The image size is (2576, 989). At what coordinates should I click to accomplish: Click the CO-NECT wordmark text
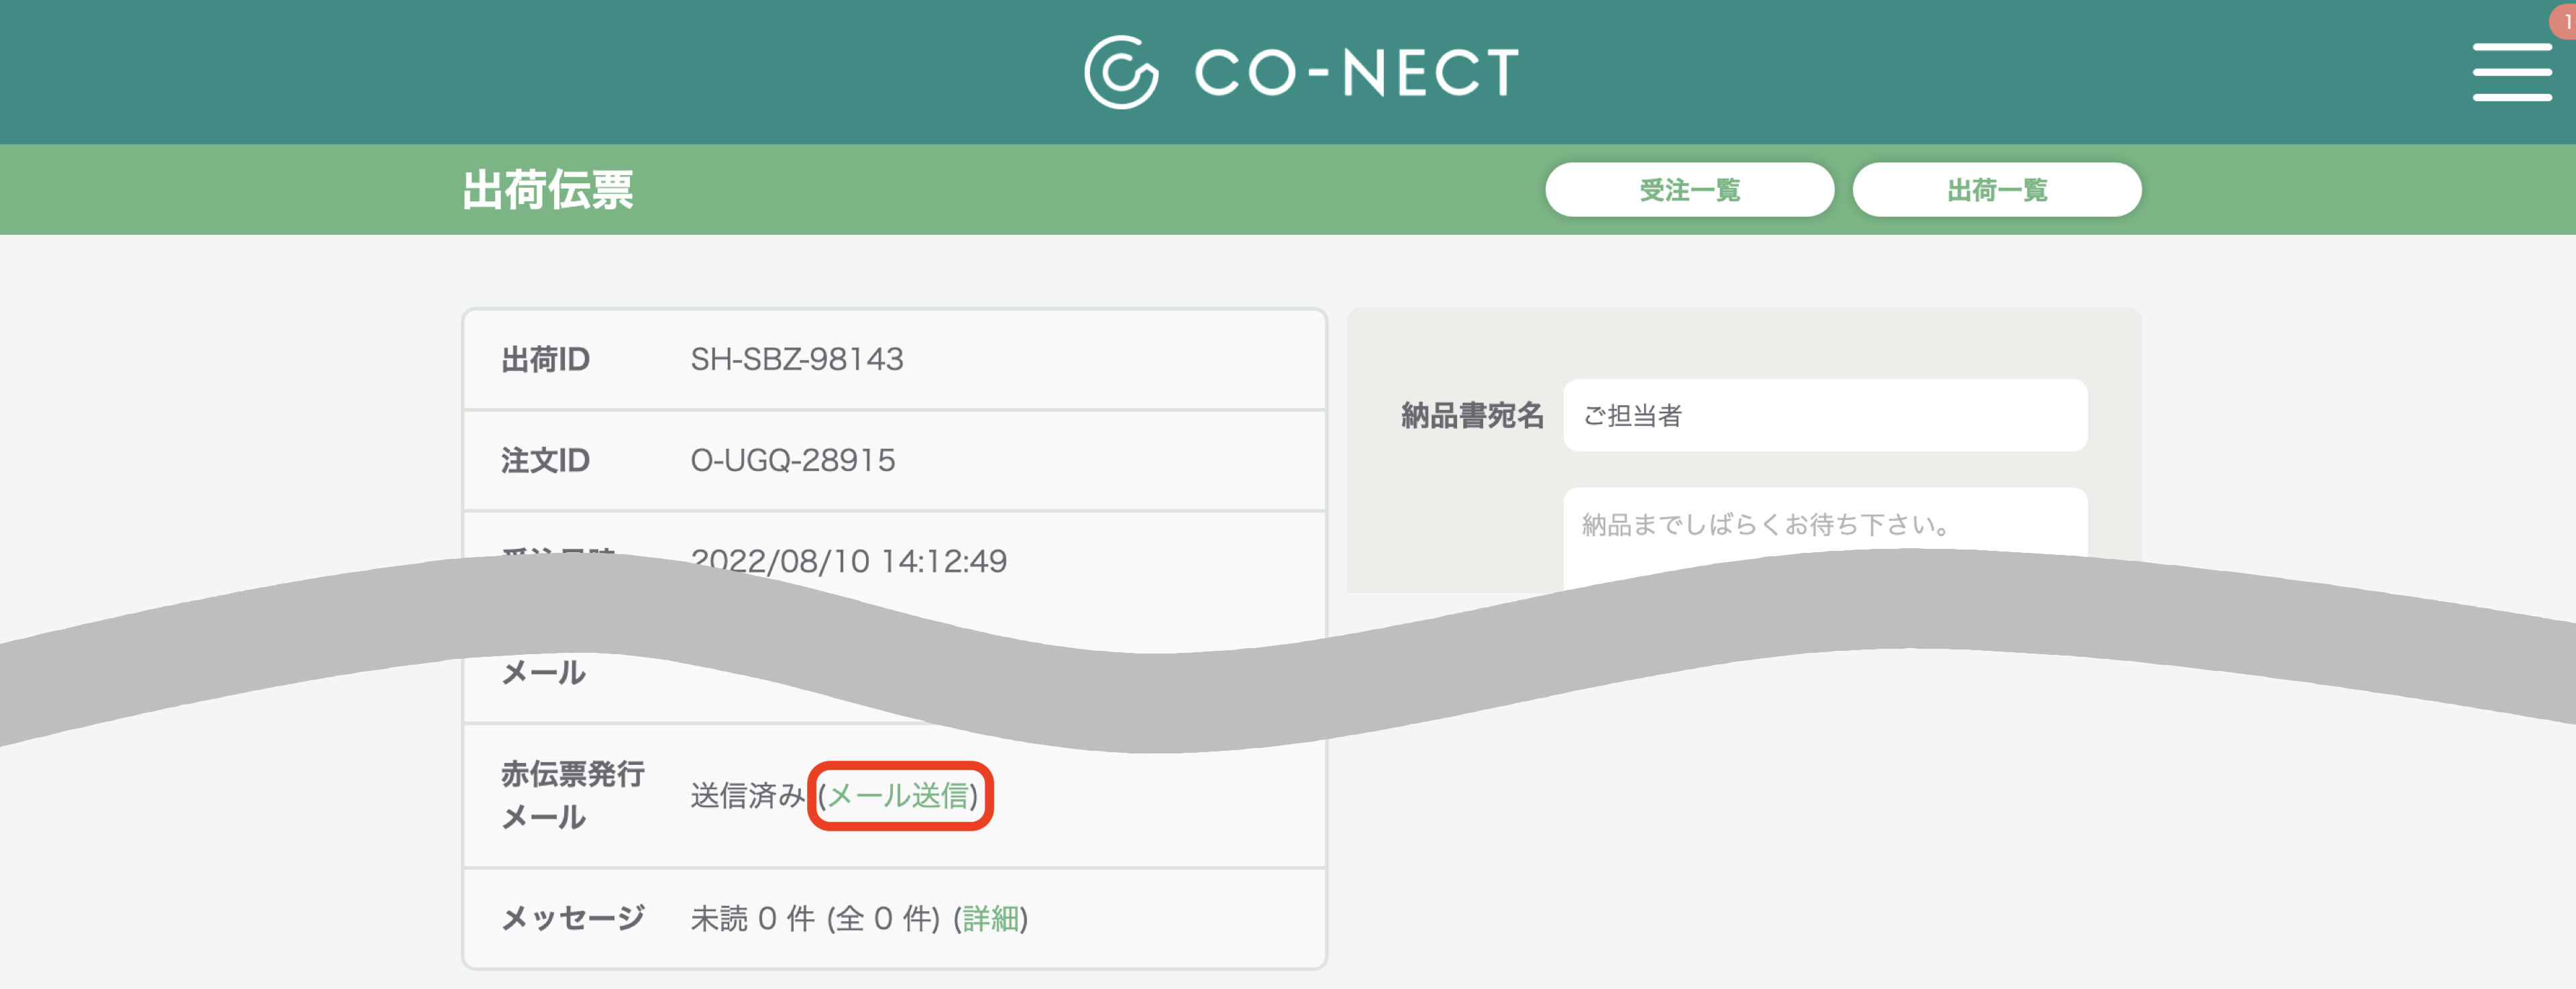point(1356,73)
